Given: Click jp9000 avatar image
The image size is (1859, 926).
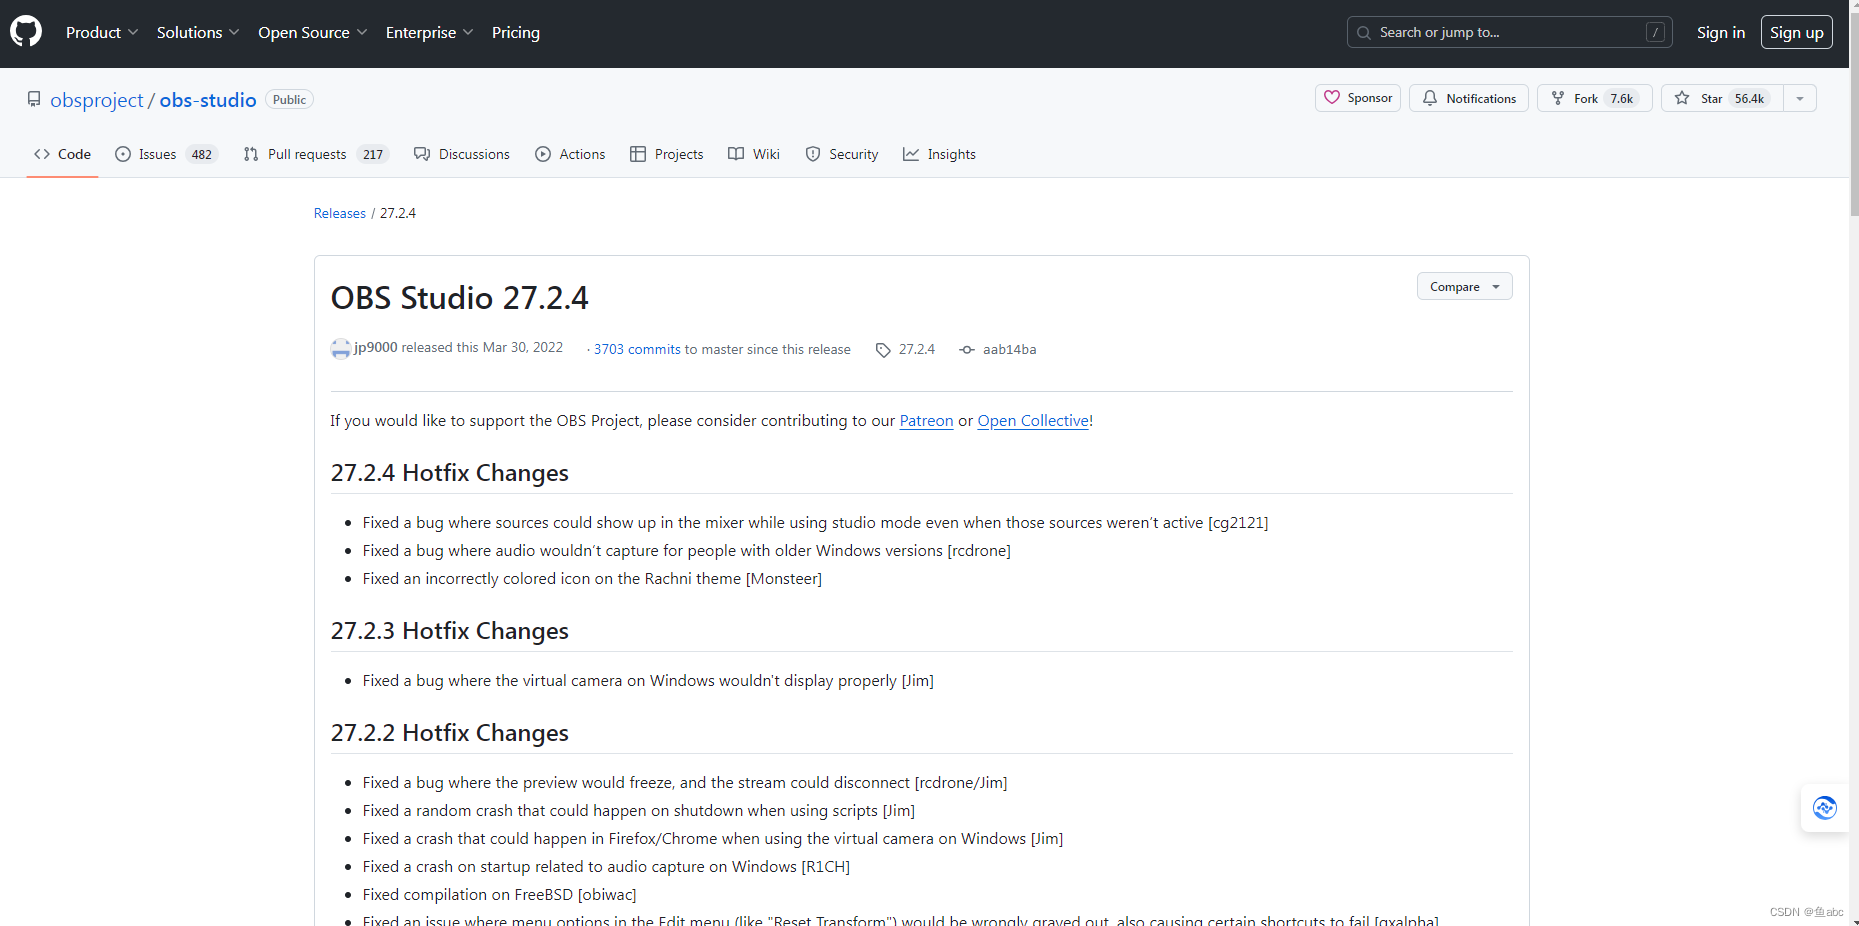Looking at the screenshot, I should (341, 349).
